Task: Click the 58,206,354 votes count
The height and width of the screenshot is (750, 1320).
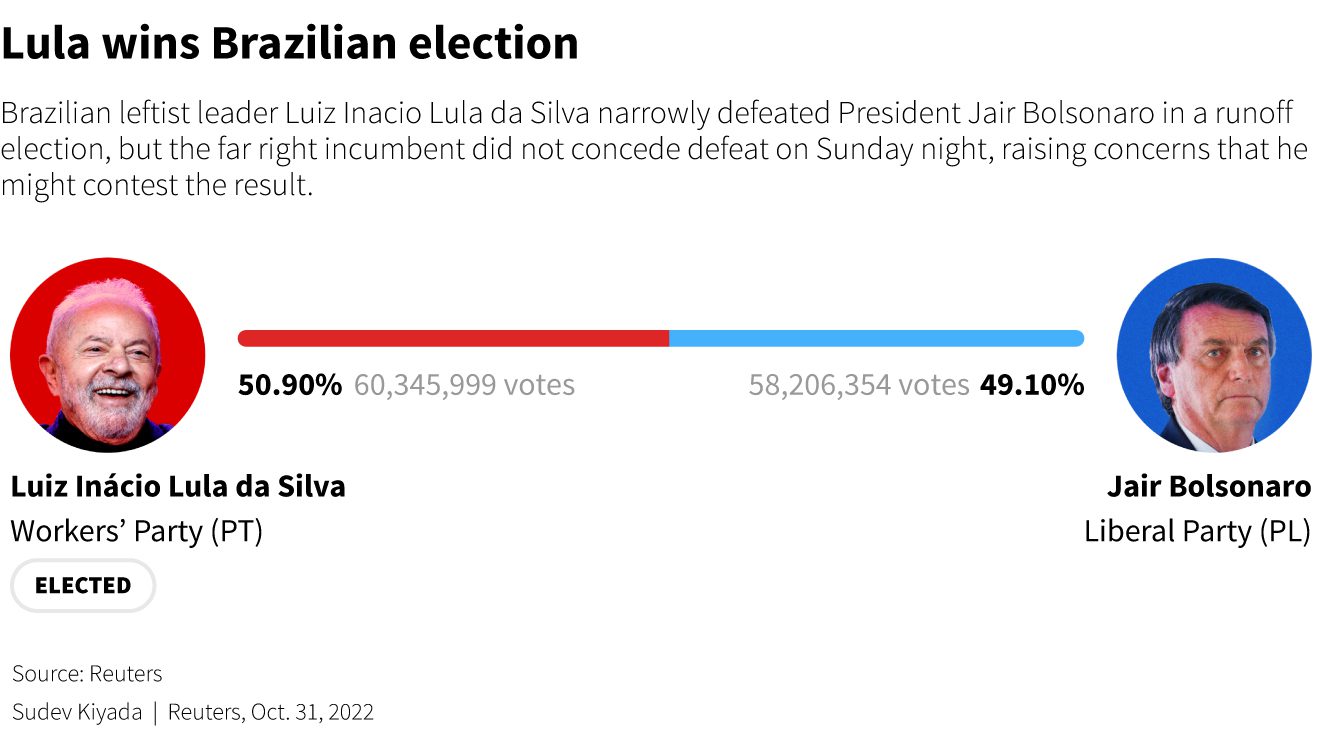Action: pos(859,385)
